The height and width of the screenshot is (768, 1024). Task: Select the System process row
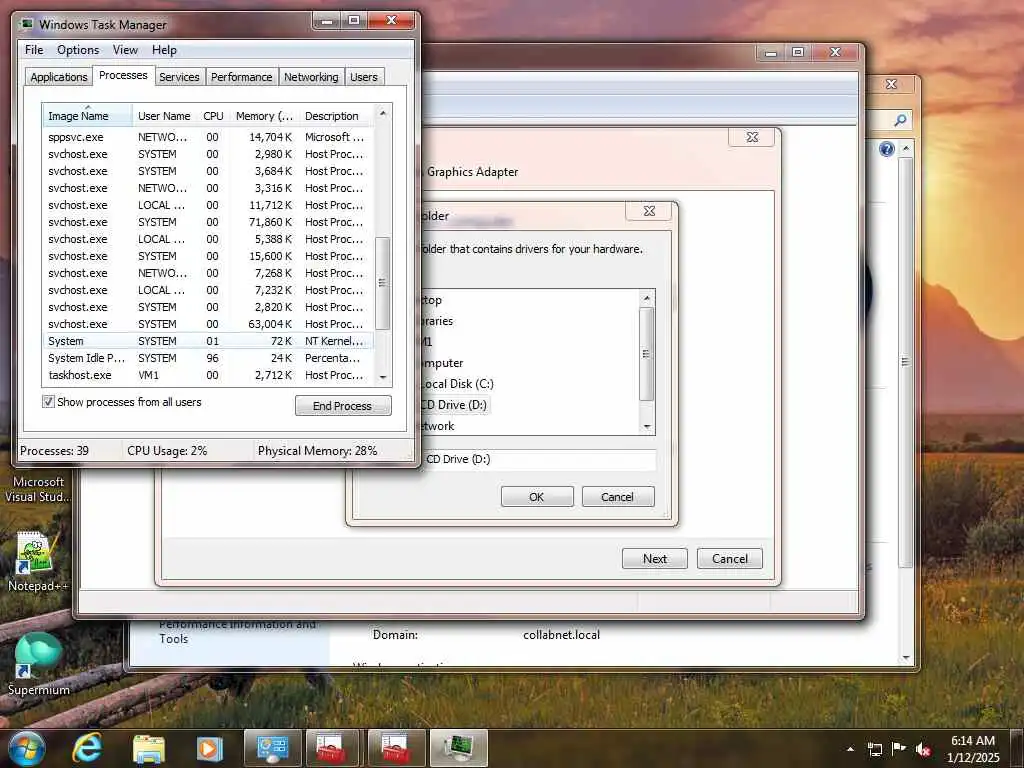click(208, 341)
